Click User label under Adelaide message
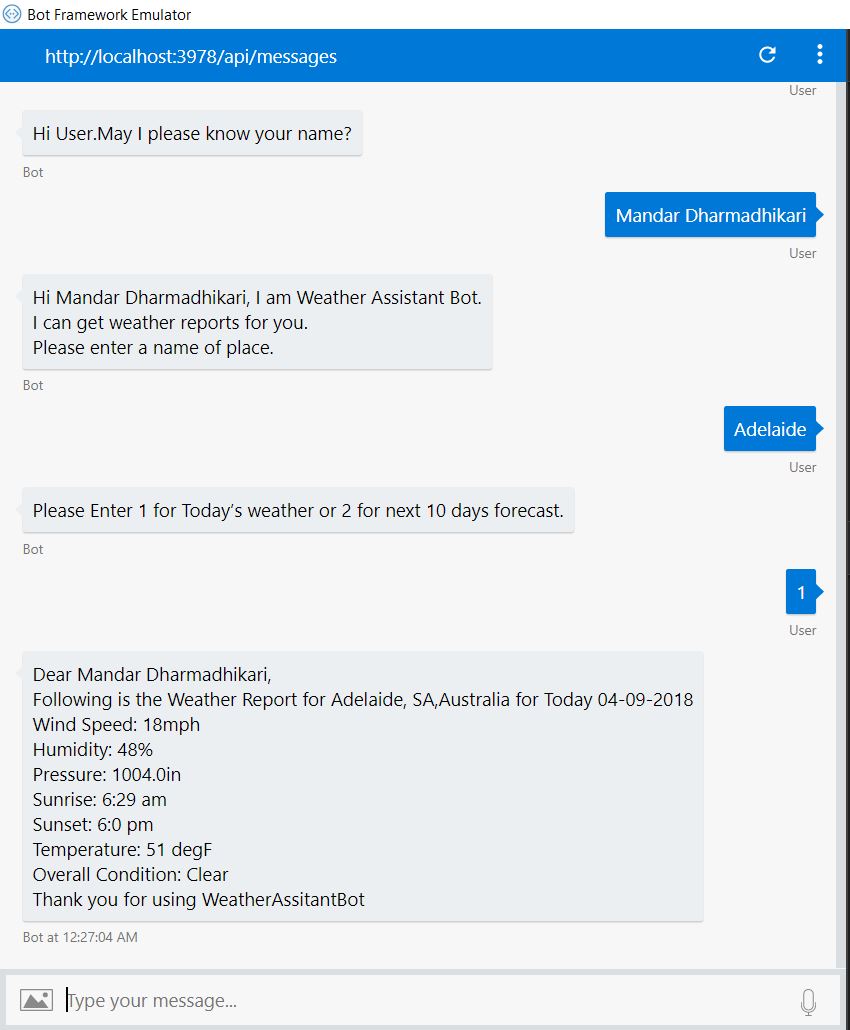The image size is (850, 1030). (802, 467)
